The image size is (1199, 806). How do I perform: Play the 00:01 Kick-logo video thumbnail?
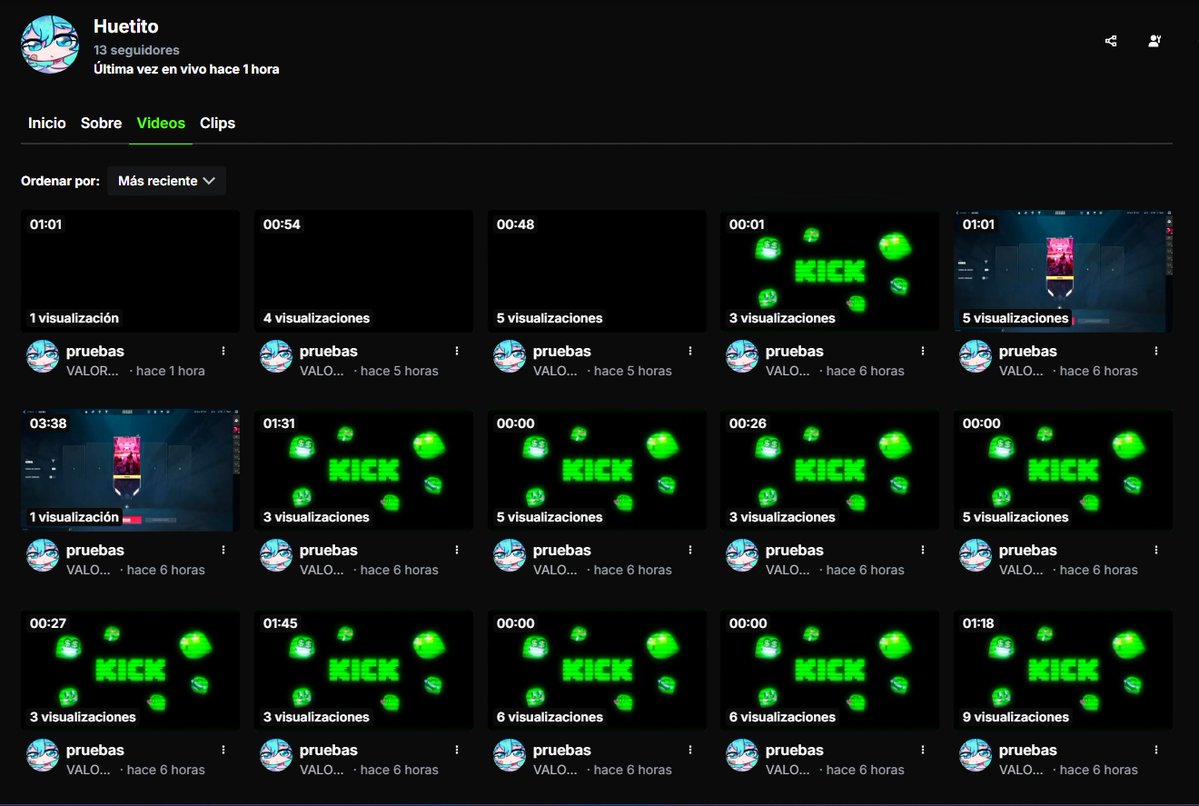click(830, 271)
